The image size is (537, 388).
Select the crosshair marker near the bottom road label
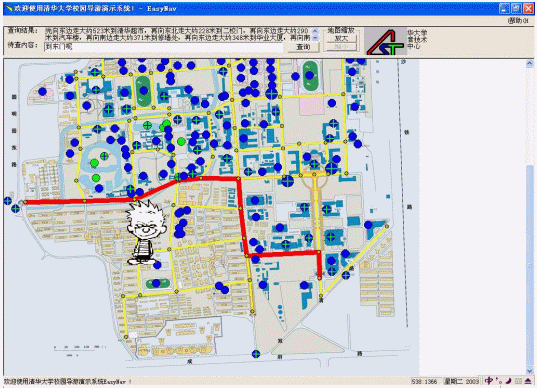click(256, 354)
